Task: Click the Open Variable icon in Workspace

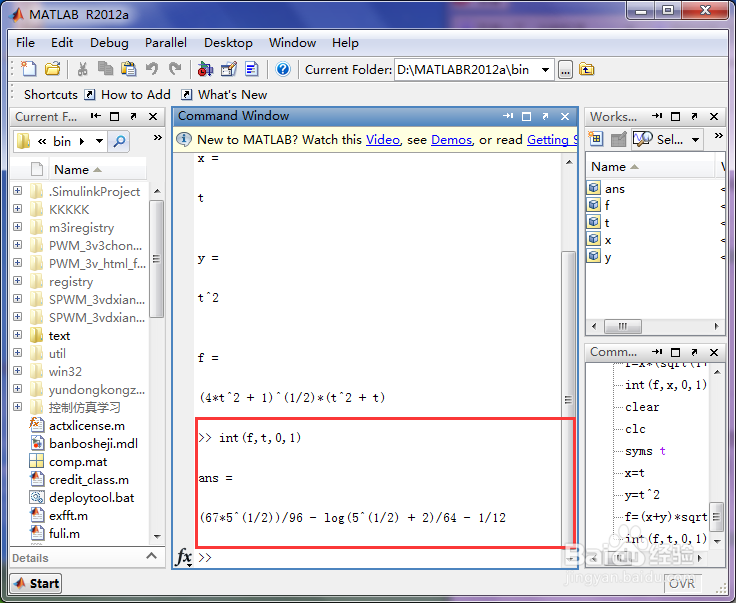Action: click(x=619, y=139)
